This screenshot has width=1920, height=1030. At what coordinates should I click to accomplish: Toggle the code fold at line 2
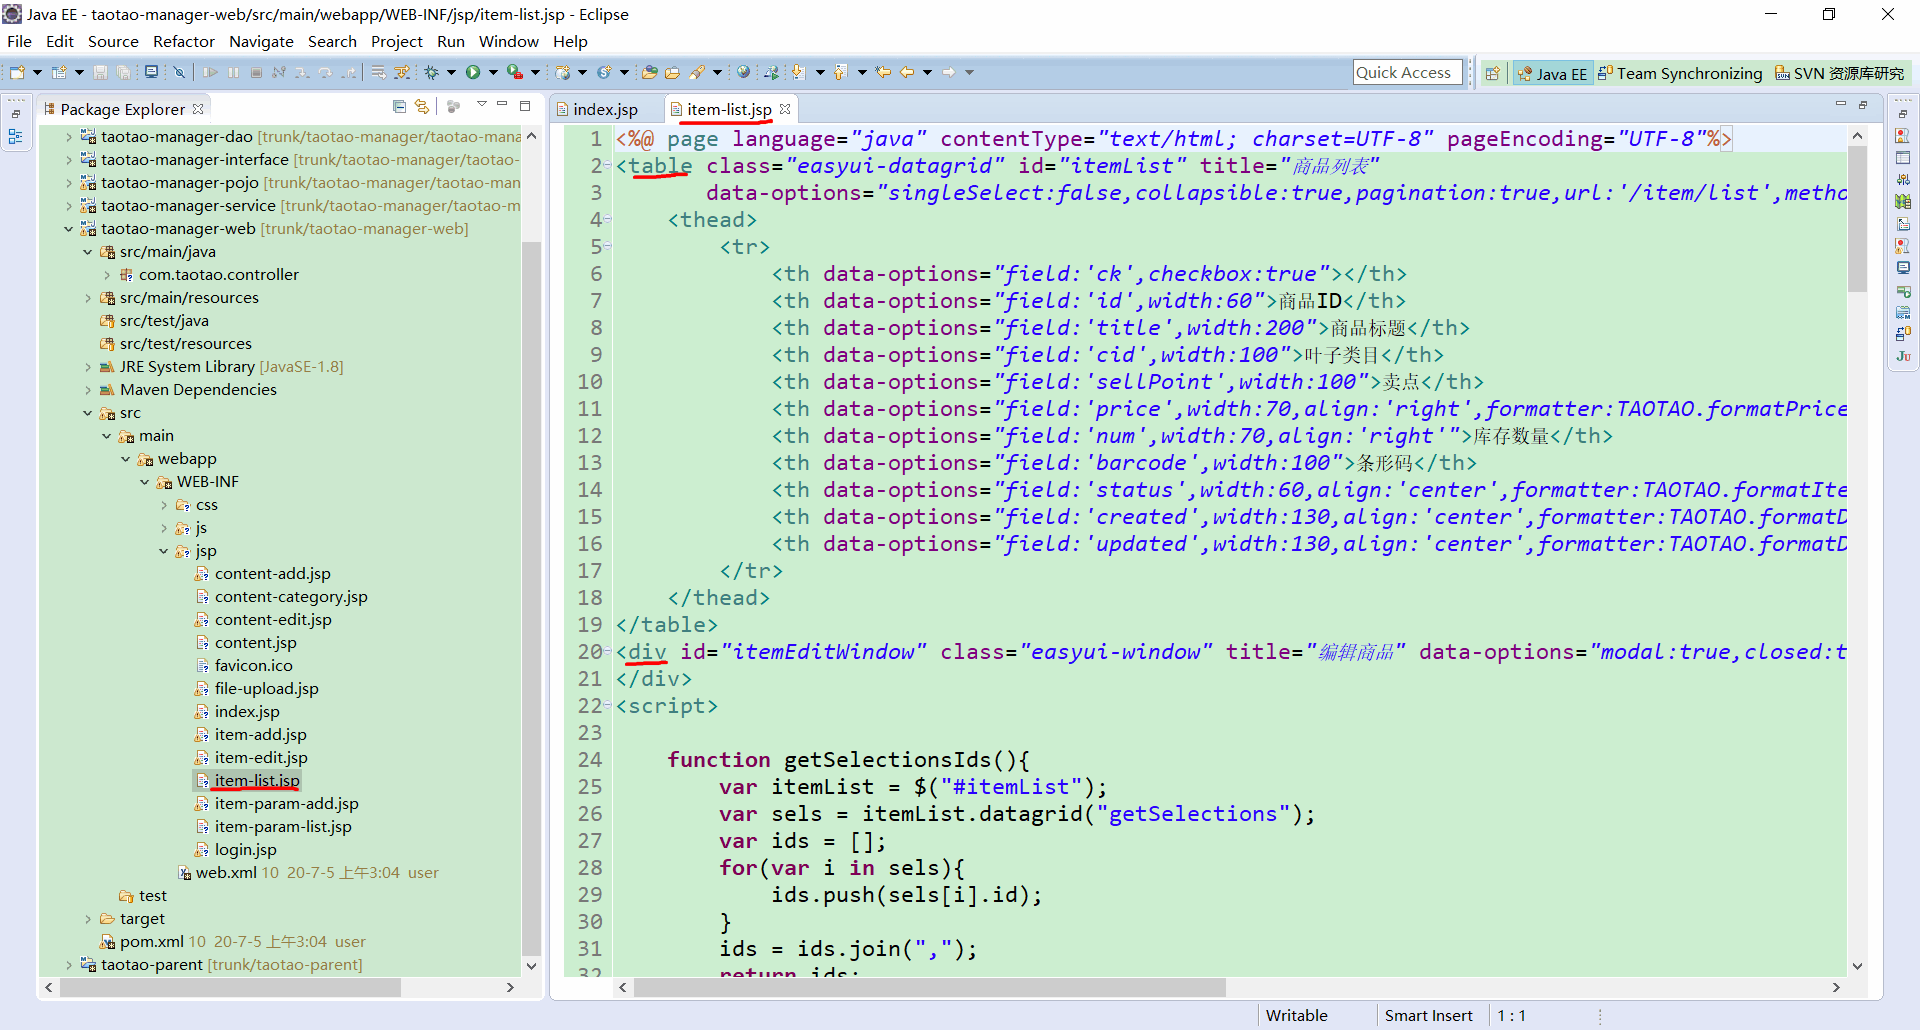607,166
